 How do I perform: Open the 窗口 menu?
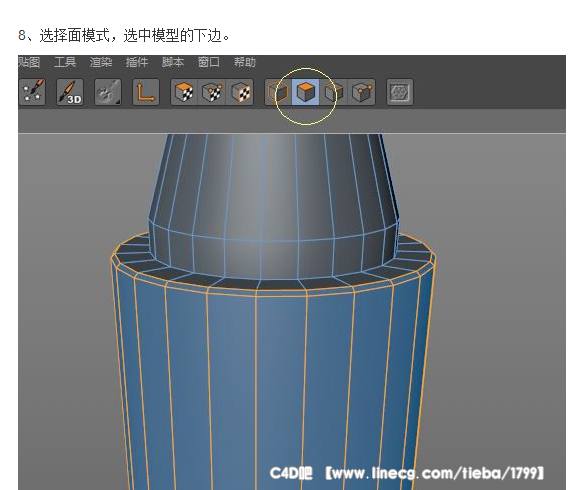[x=209, y=62]
